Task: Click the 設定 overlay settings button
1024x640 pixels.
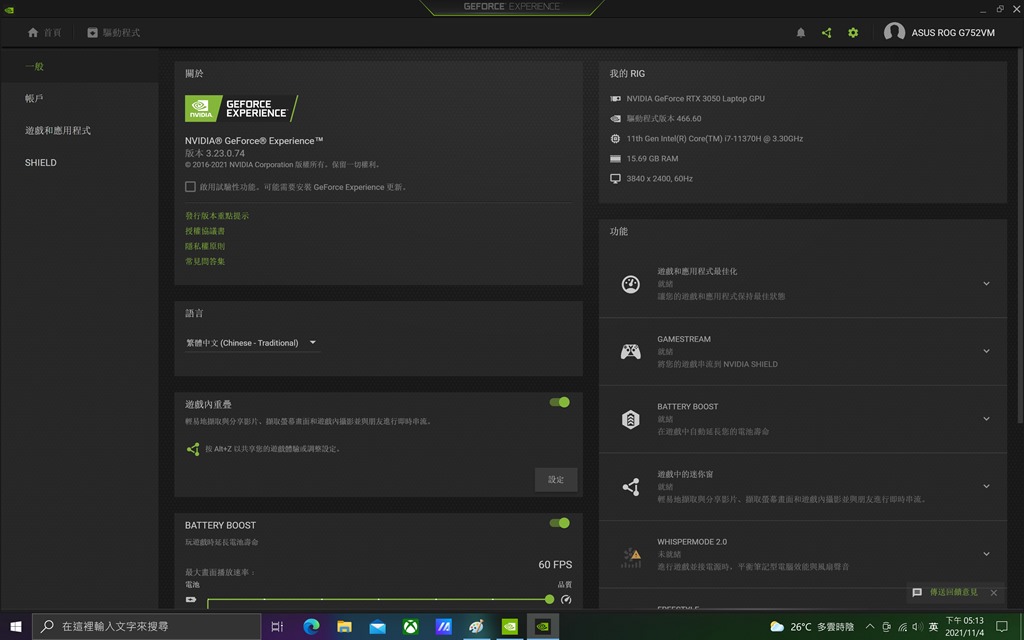Action: tap(556, 480)
